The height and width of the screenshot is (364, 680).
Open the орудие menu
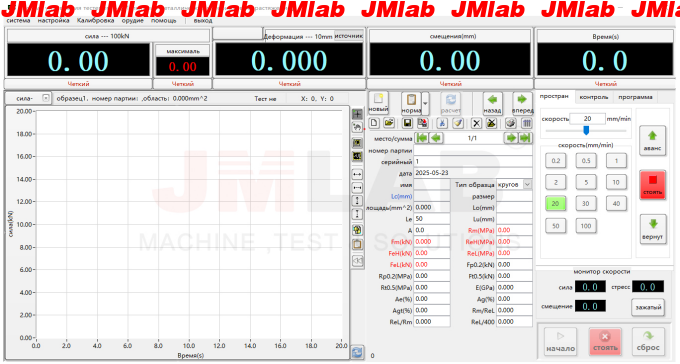(x=132, y=20)
